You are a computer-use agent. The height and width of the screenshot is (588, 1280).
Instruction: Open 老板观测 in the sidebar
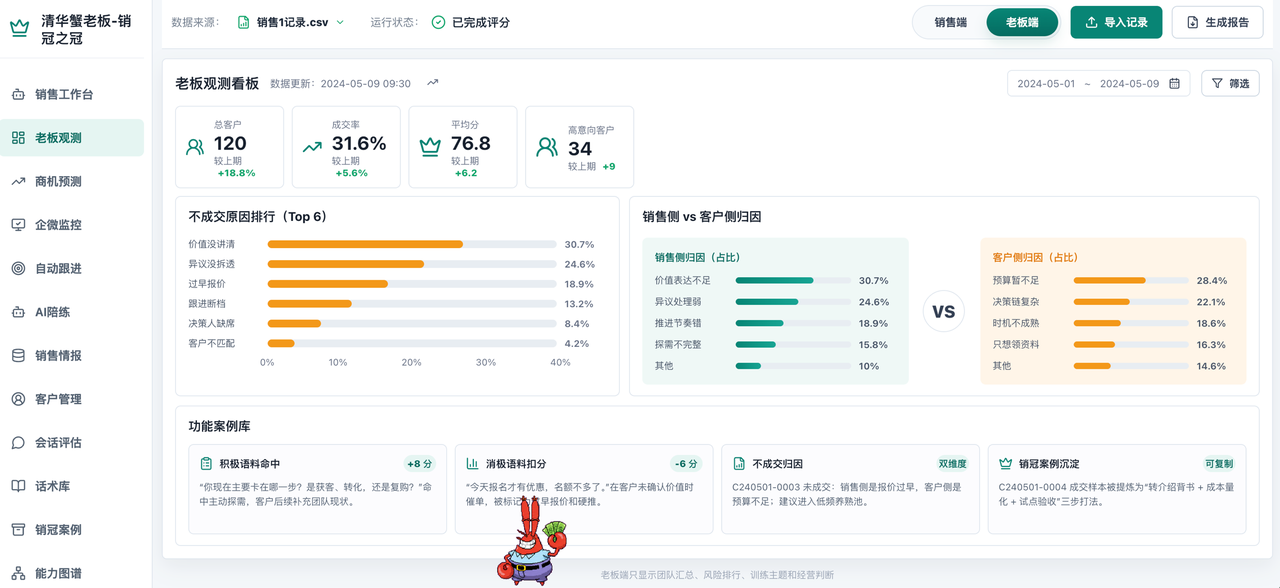tap(72, 138)
